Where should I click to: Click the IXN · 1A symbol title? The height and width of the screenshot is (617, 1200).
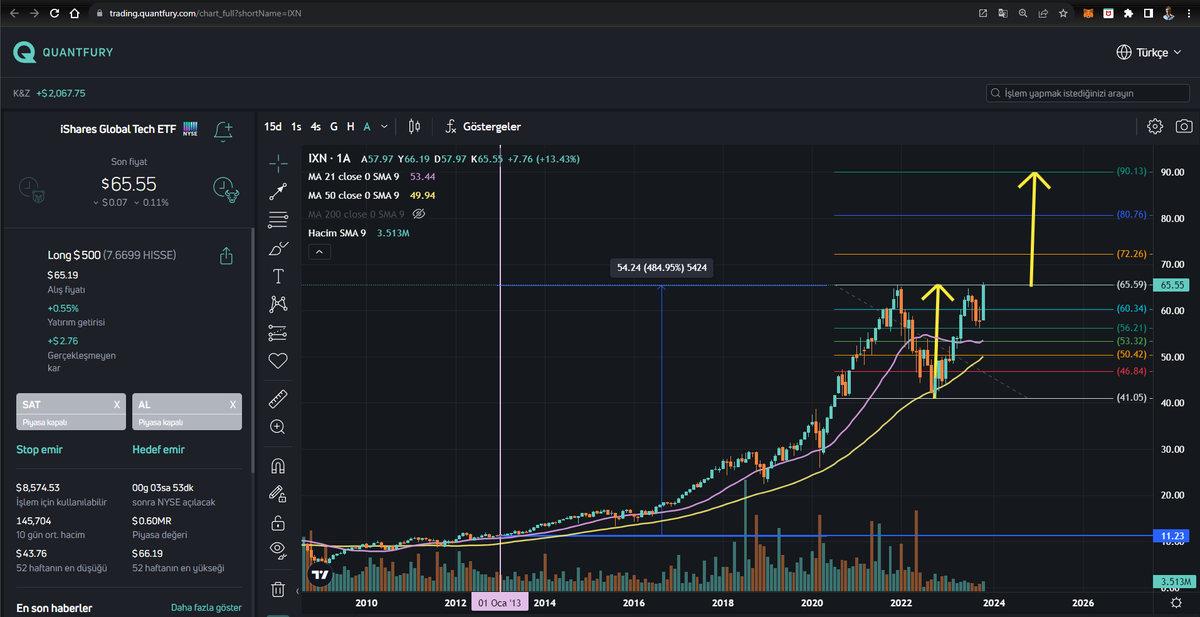330,158
